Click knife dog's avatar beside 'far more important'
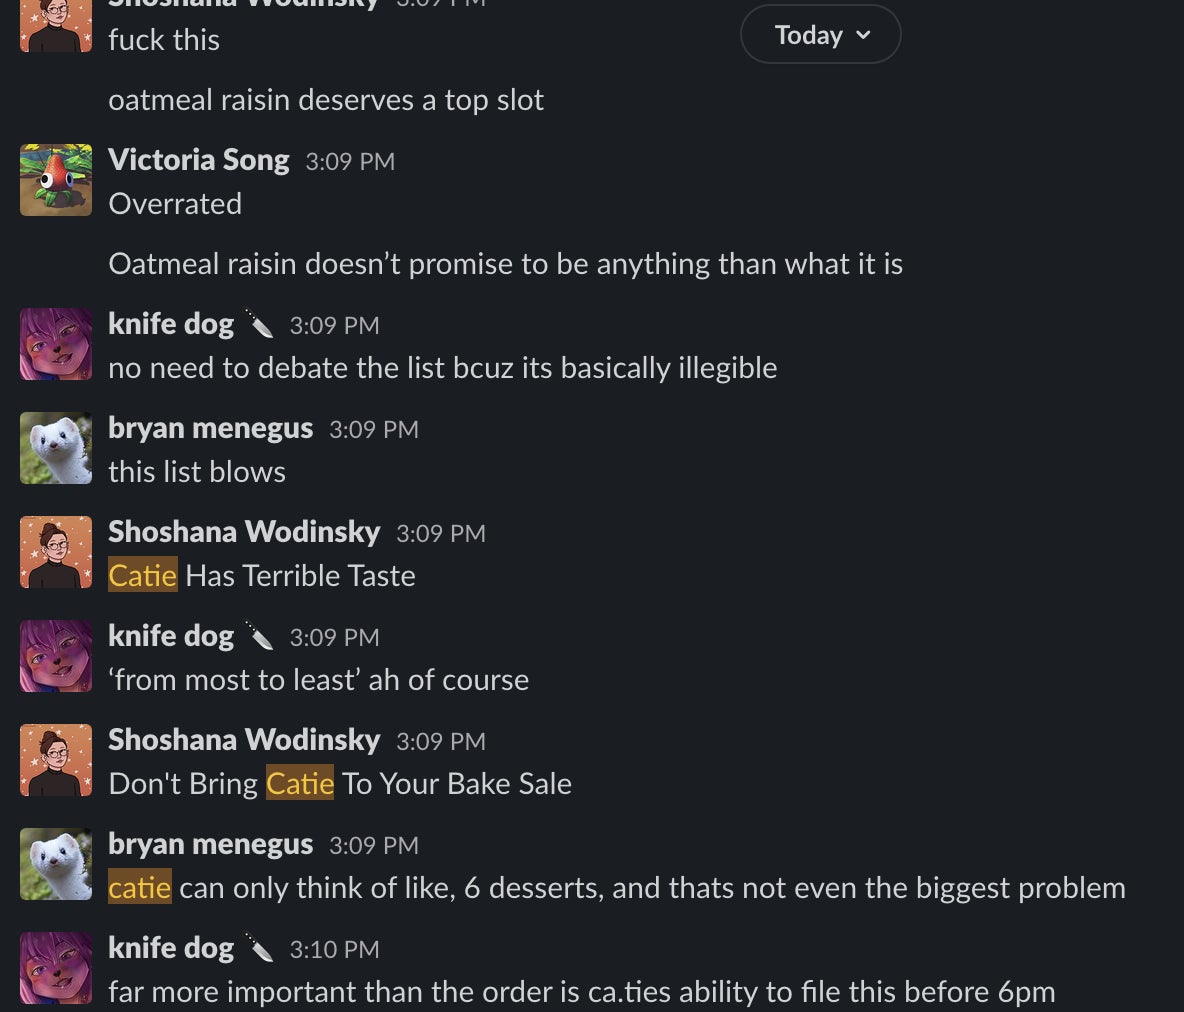1184x1012 pixels. tap(56, 968)
